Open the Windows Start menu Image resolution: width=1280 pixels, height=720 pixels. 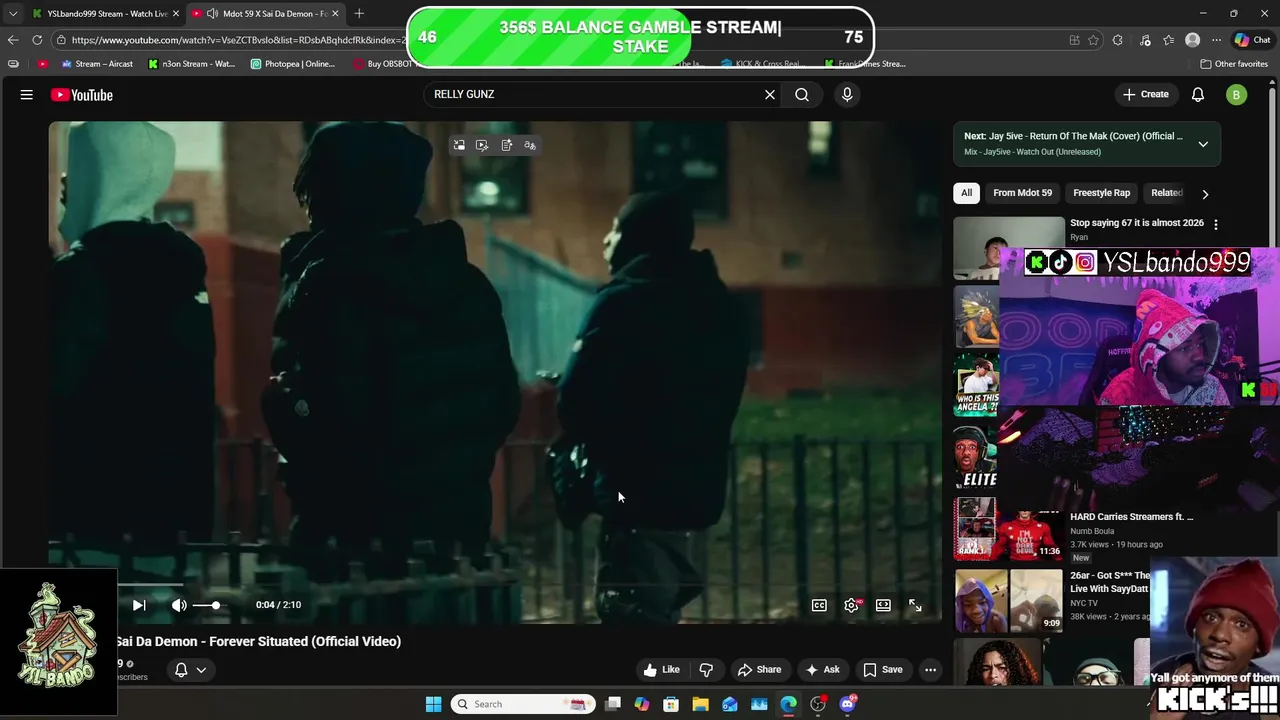tap(433, 704)
